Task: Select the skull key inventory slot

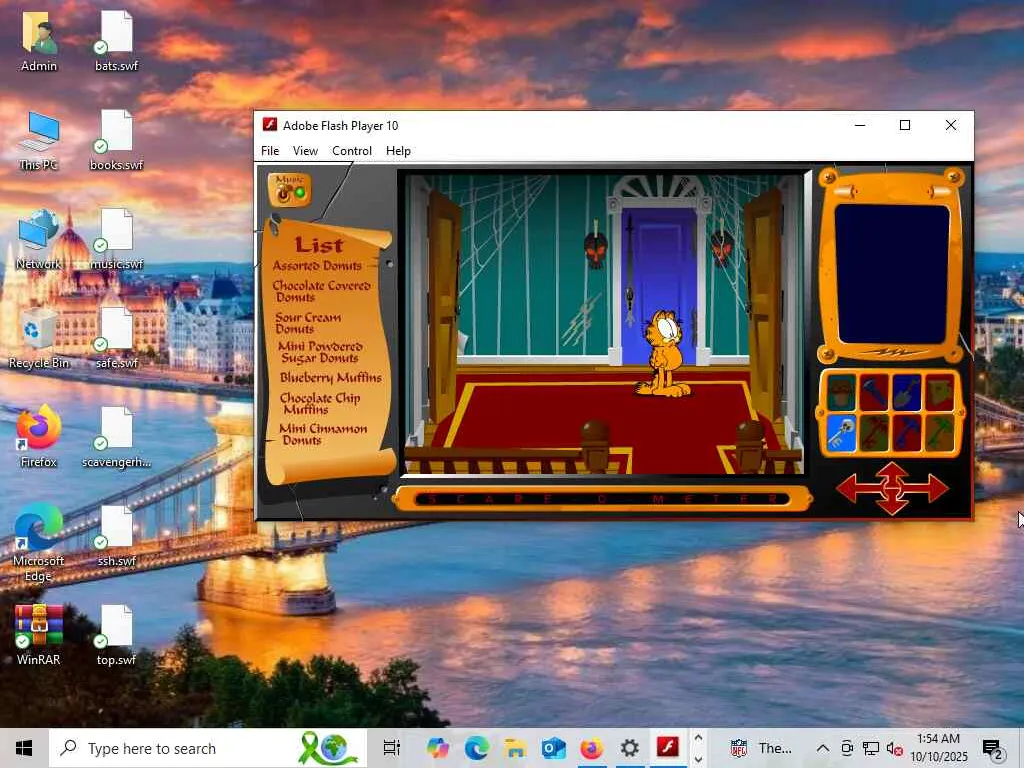Action: point(840,433)
